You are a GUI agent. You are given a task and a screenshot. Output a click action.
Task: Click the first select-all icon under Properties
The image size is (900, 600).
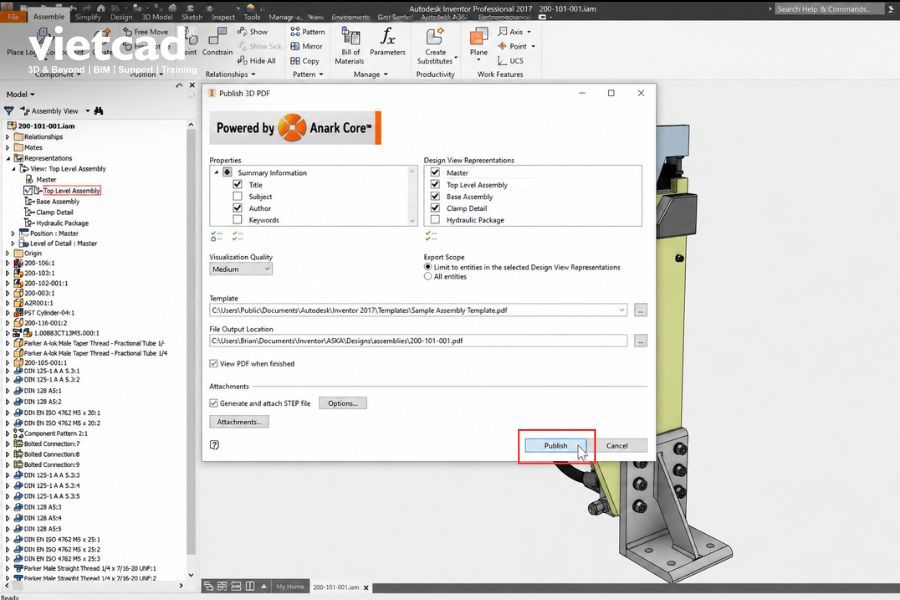pyautogui.click(x=216, y=236)
